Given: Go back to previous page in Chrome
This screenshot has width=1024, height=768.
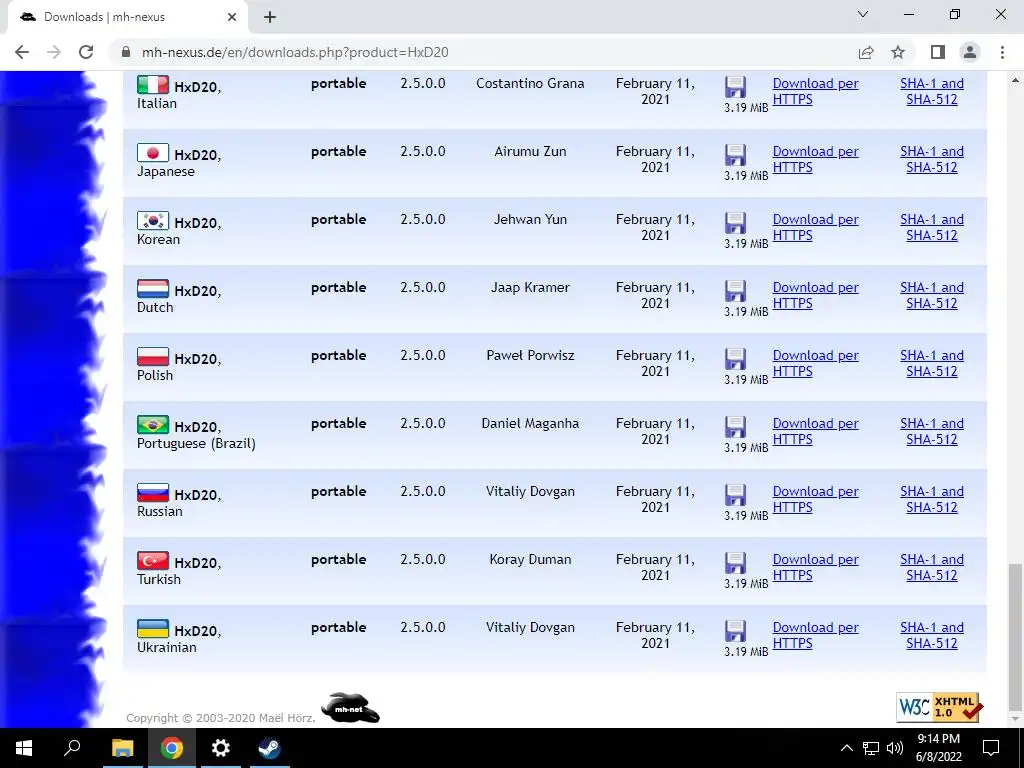Looking at the screenshot, I should [x=22, y=52].
